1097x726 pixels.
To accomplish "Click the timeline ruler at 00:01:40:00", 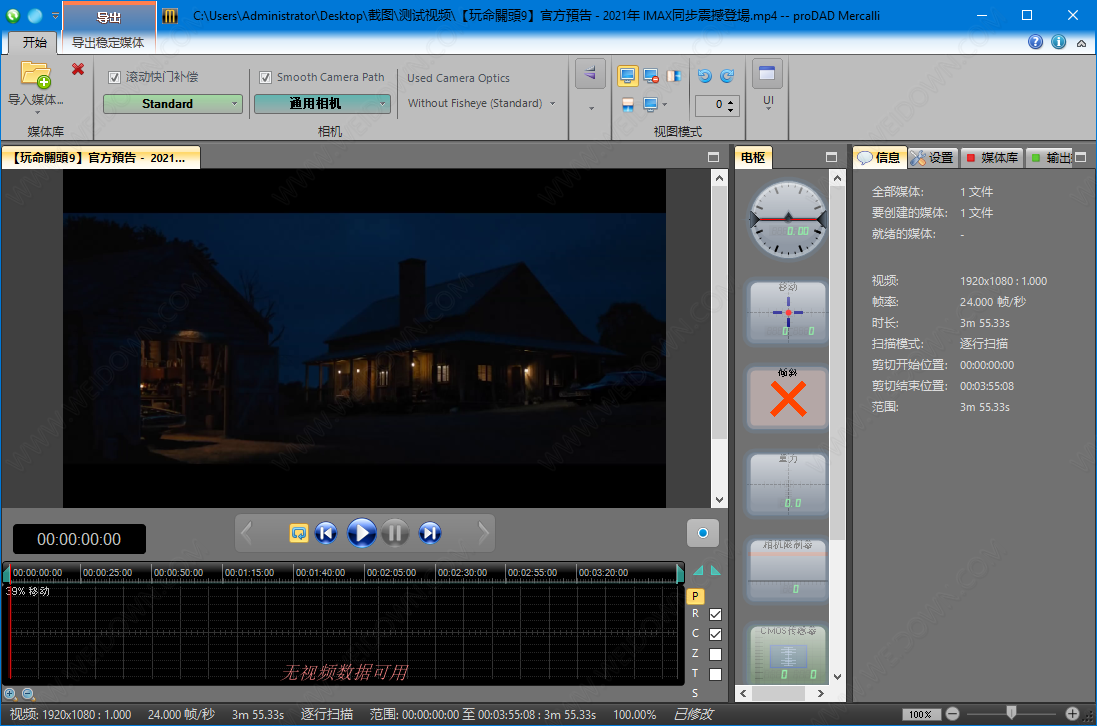I will click(320, 573).
